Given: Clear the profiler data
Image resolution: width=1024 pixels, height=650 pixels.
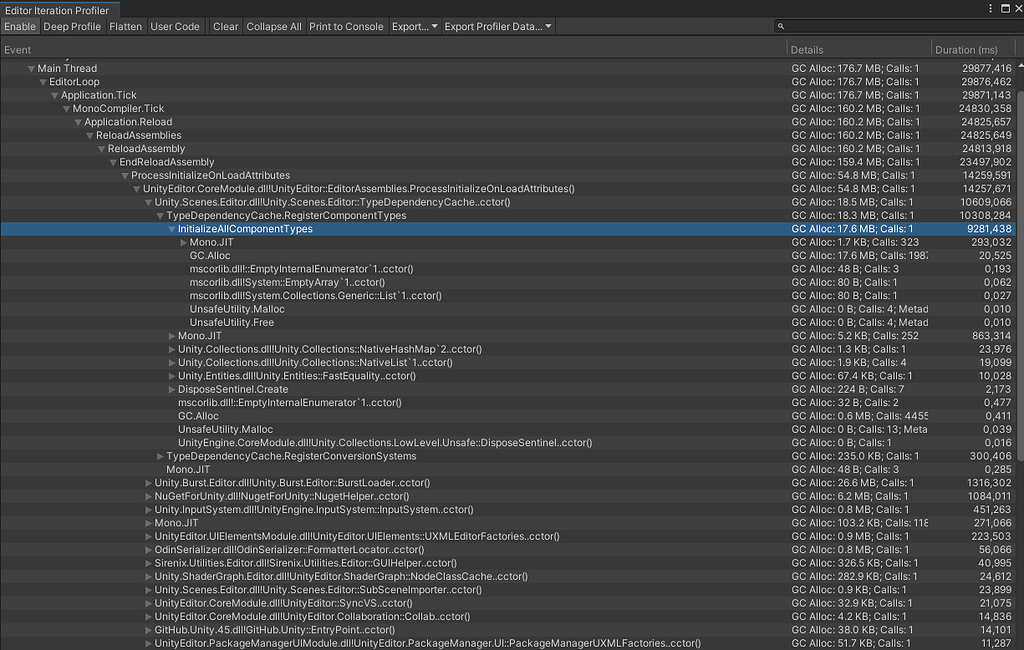Looking at the screenshot, I should tap(225, 26).
